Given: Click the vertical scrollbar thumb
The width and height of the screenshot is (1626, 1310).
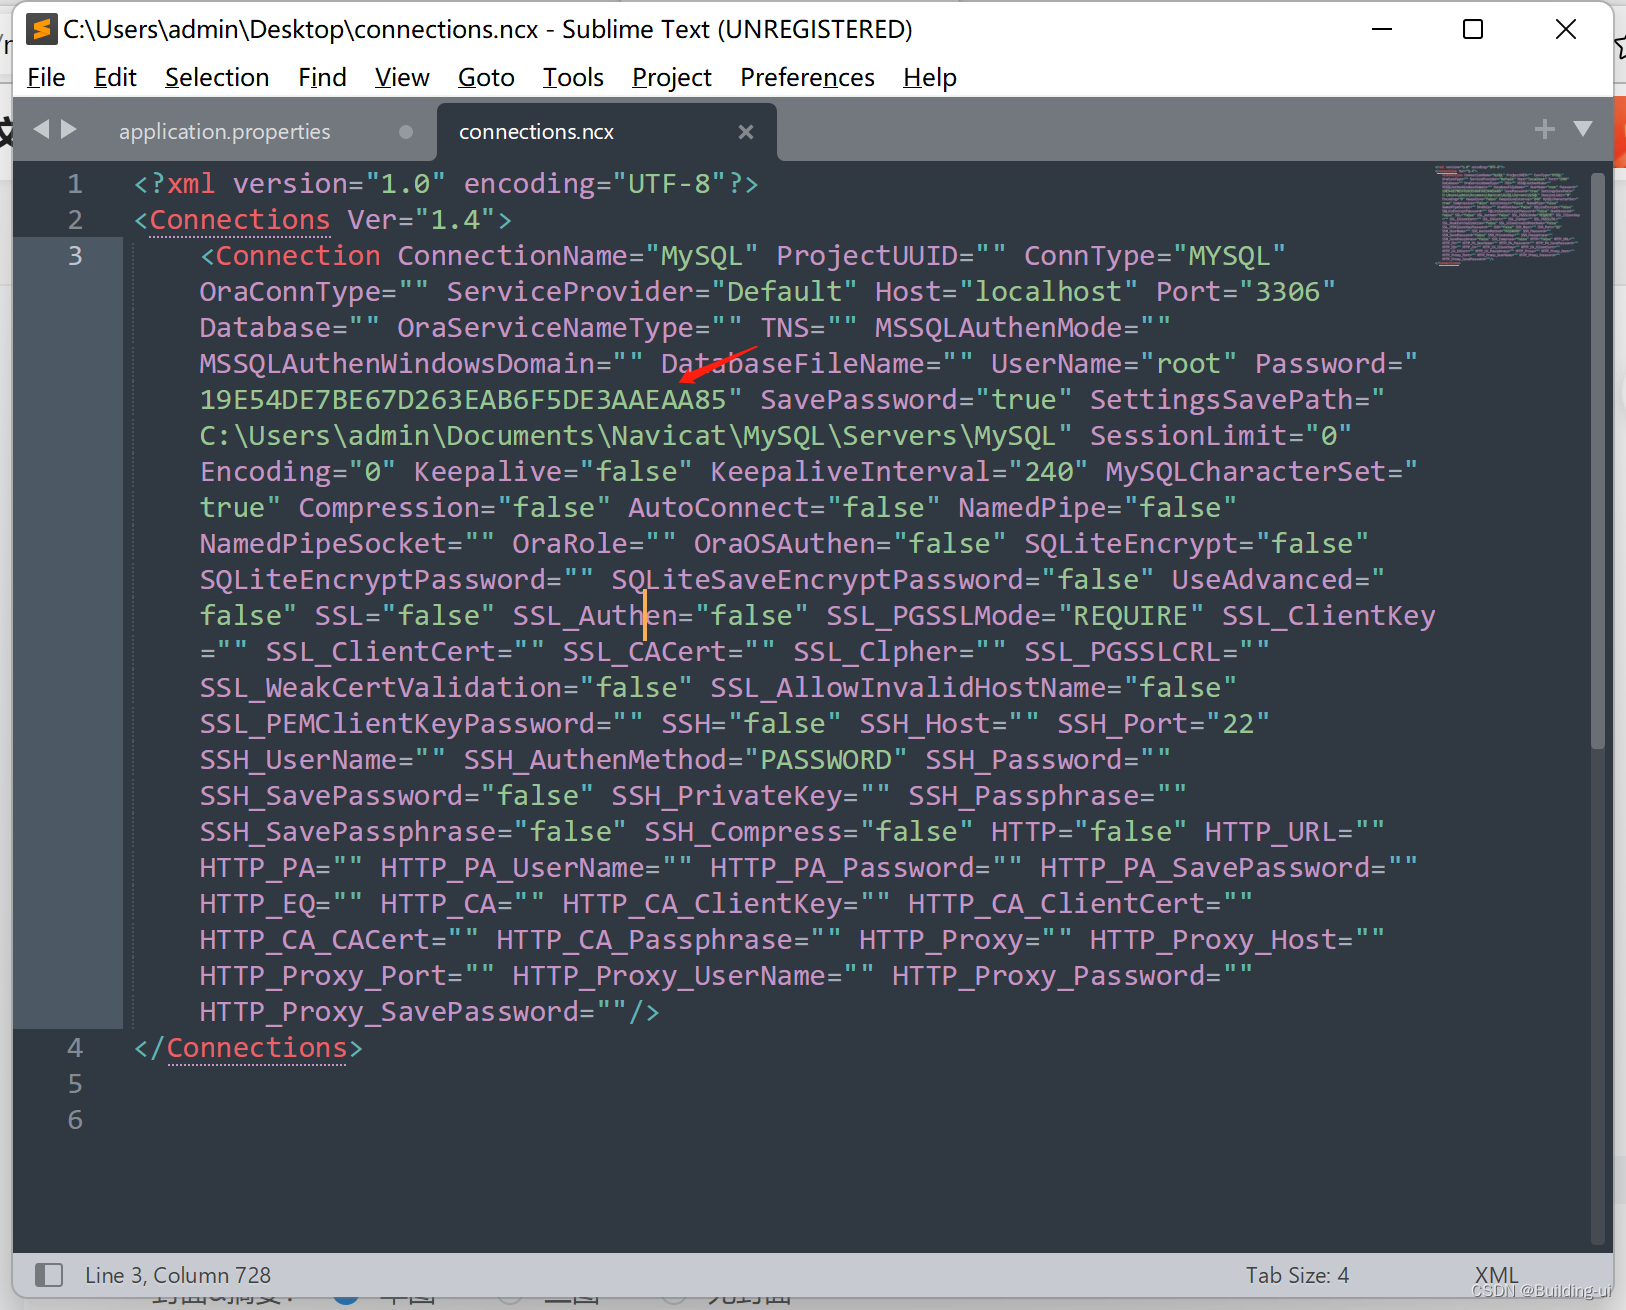Looking at the screenshot, I should click(x=1598, y=460).
